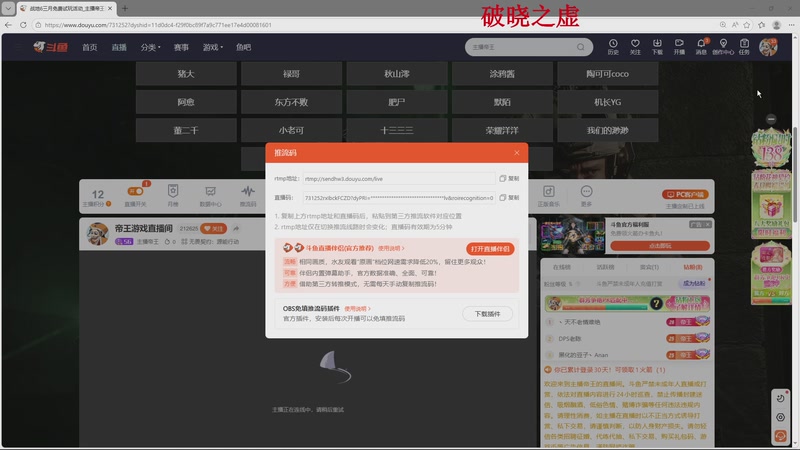Open the 138 floating promo badge
Image resolution: width=800 pixels, height=450 pixels.
point(771,149)
